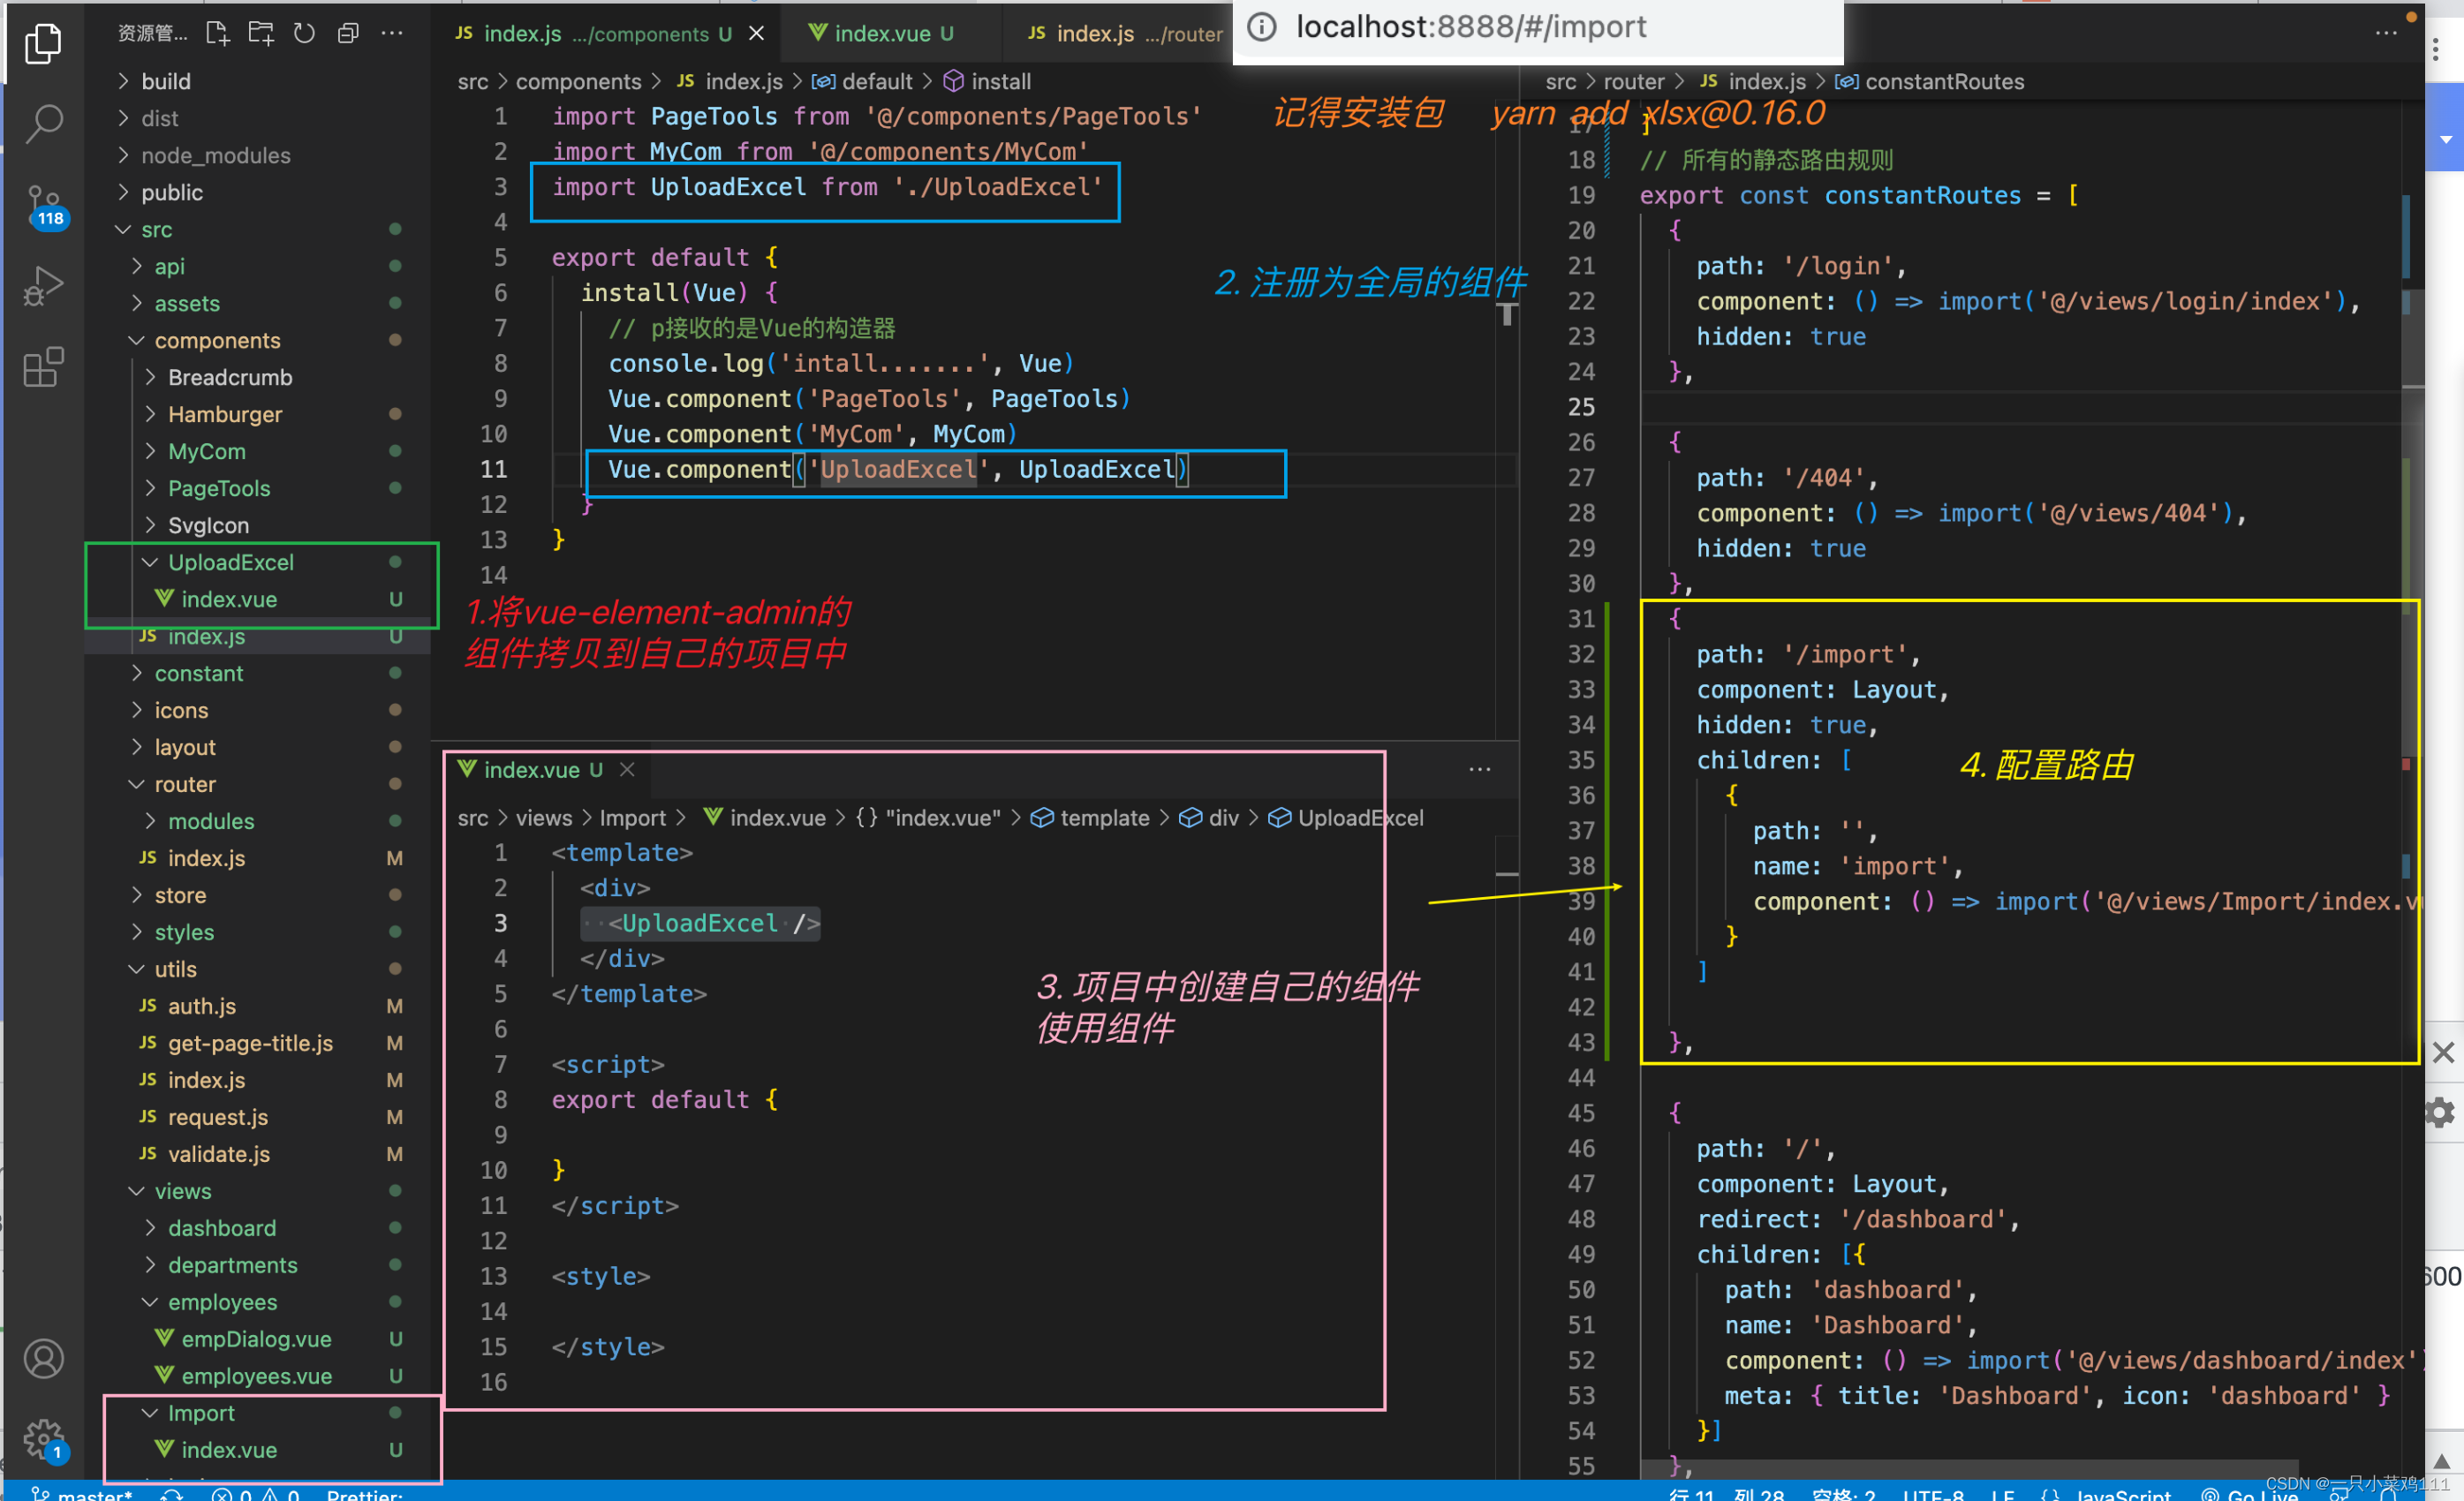This screenshot has height=1501, width=2464.
Task: Open the Search view in activity bar
Action: tap(44, 124)
